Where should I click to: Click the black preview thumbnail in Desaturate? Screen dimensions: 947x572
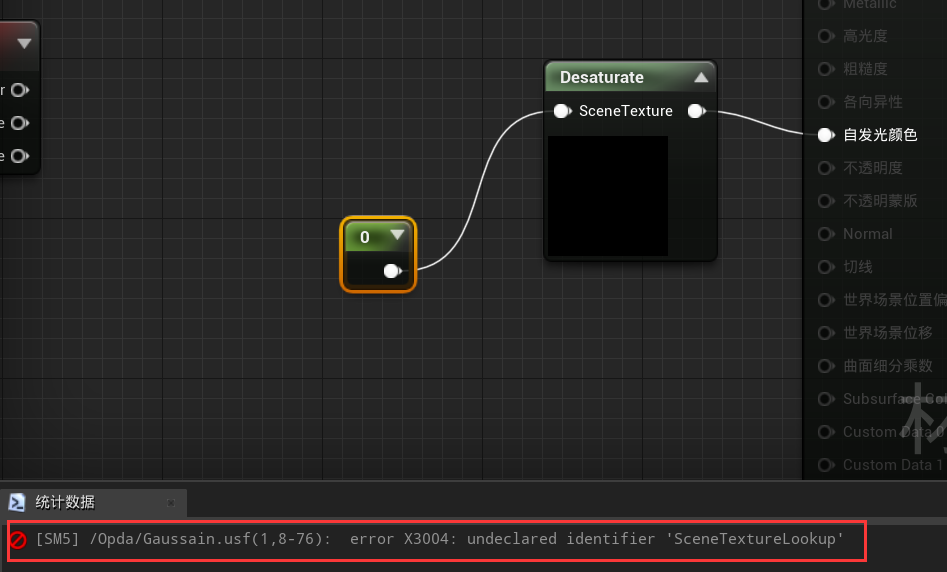(608, 196)
